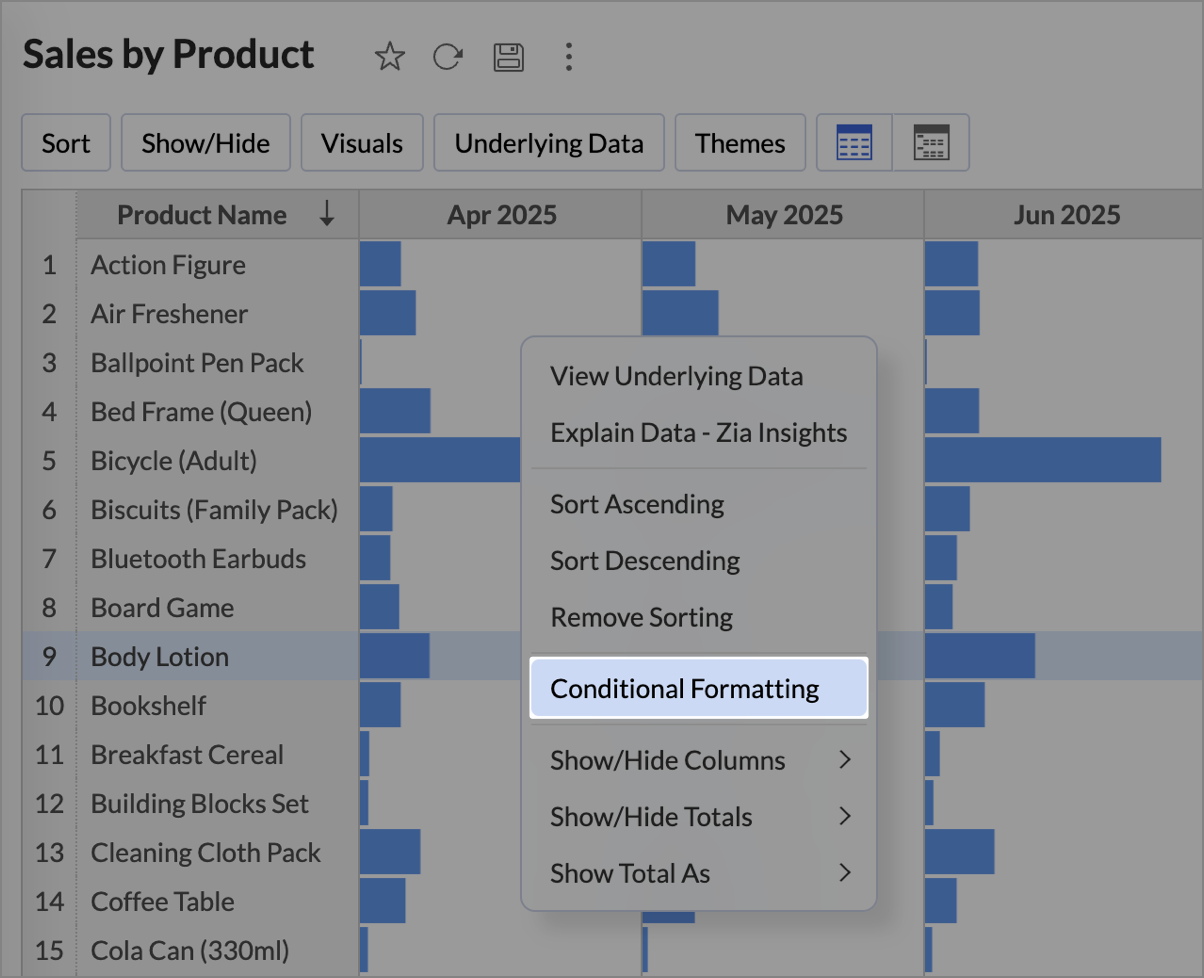Select the blue grid table layout icon
This screenshot has height=978, width=1204.
pyautogui.click(x=854, y=143)
